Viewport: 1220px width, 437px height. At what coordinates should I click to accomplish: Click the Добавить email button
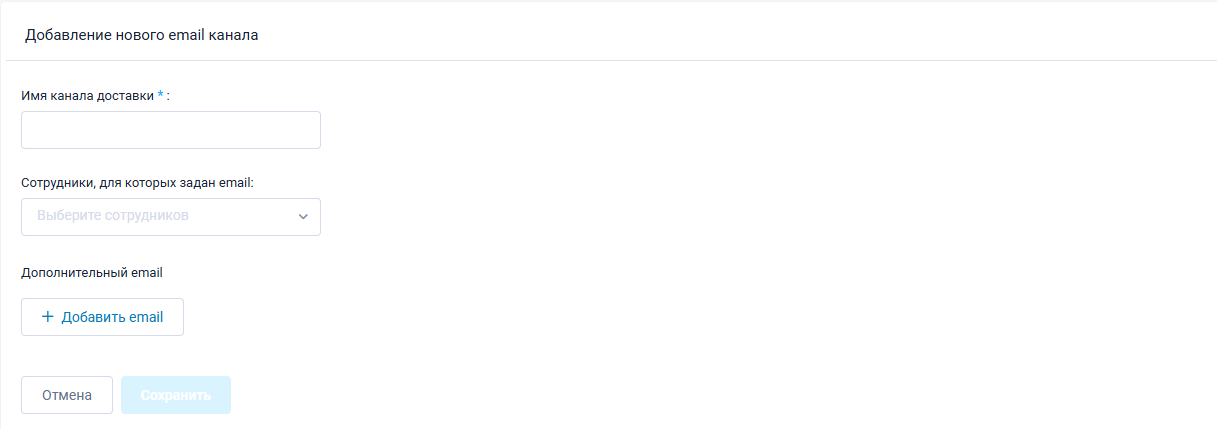(x=102, y=317)
